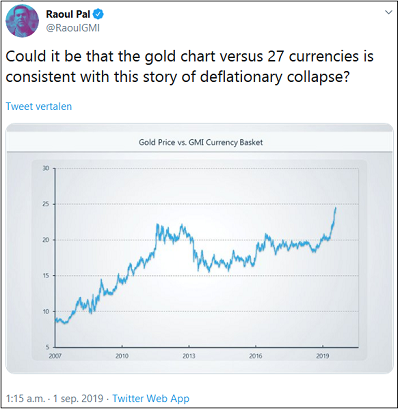Image resolution: width=400 pixels, height=411 pixels.
Task: Click the blue verified badge
Action: point(98,14)
